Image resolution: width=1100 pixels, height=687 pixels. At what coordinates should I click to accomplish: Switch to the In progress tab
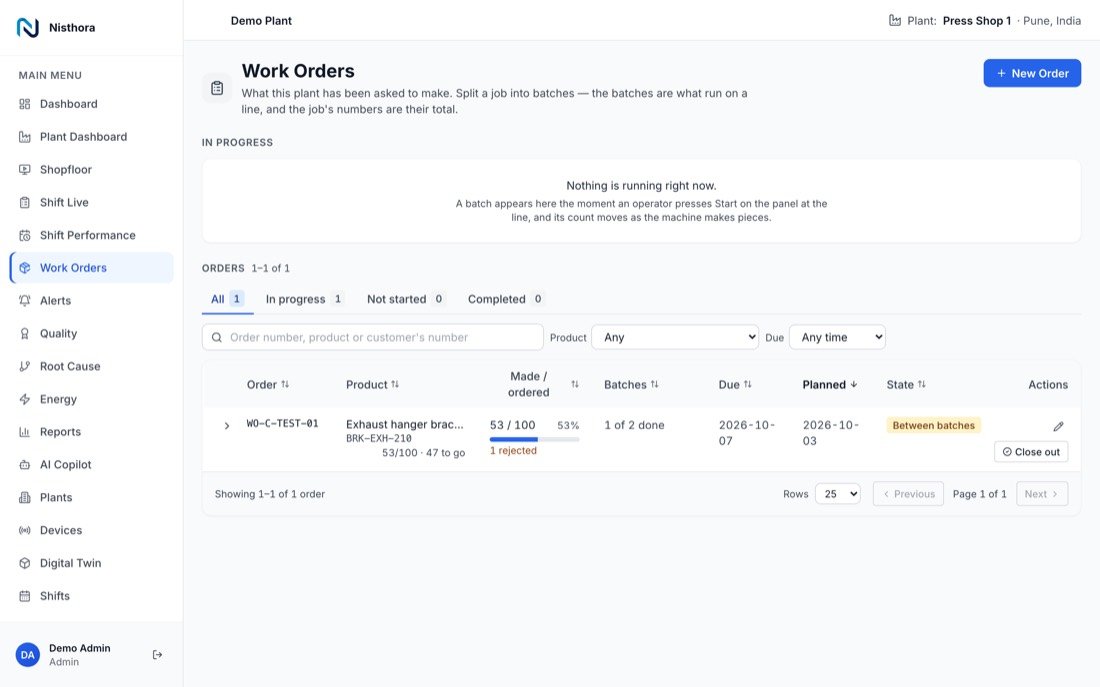coord(305,299)
